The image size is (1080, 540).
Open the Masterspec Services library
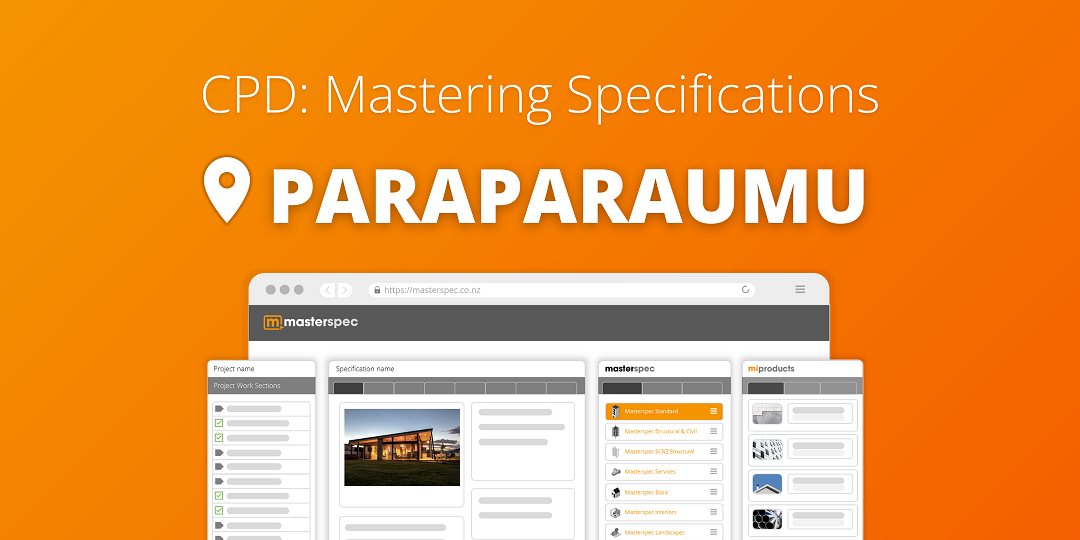pos(664,472)
